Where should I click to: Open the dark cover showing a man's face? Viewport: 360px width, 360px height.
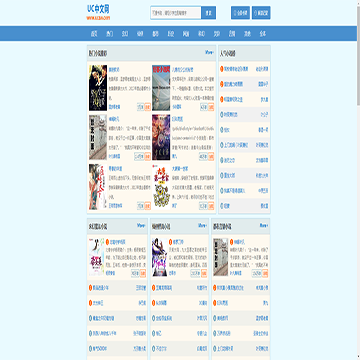click(98, 88)
